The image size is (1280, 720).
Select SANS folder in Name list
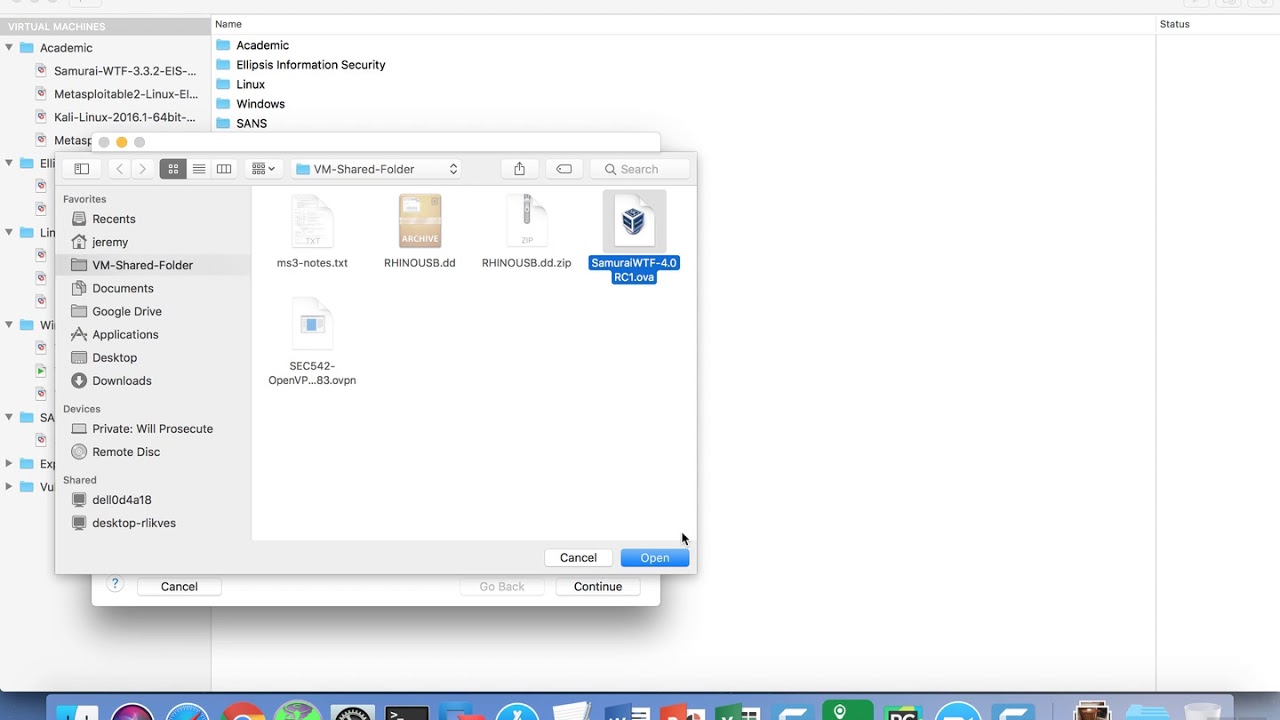[251, 123]
